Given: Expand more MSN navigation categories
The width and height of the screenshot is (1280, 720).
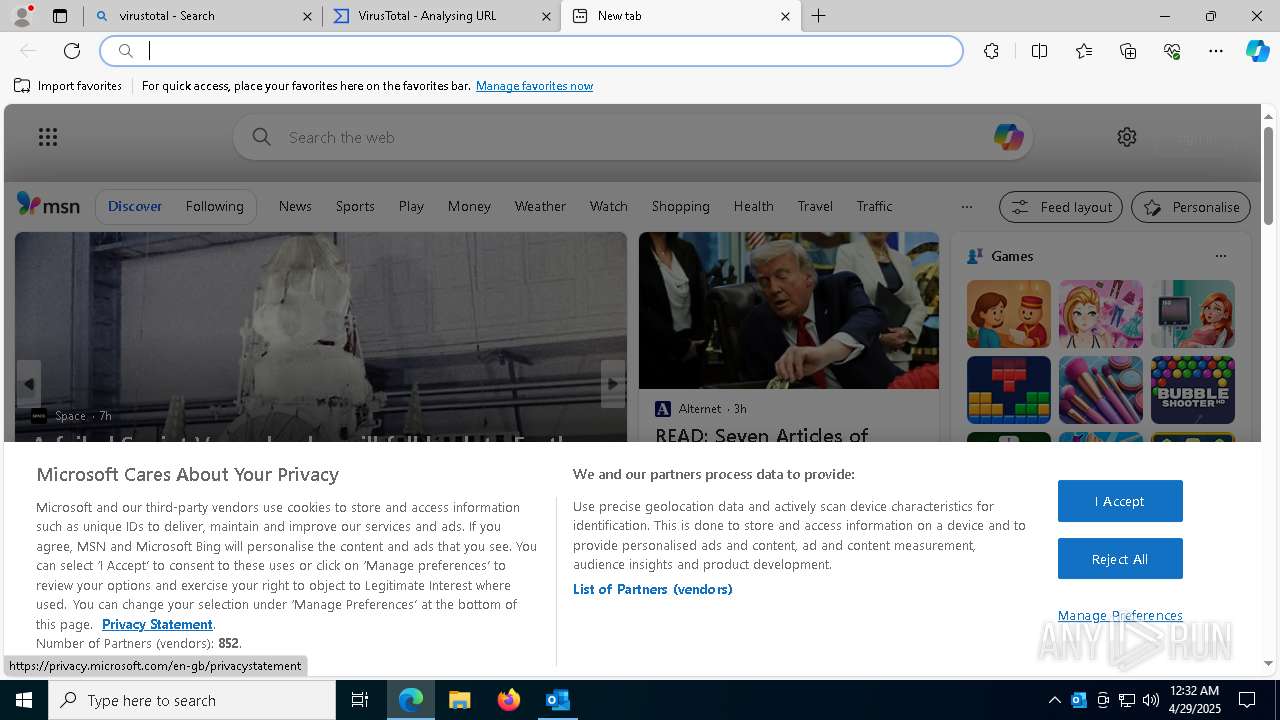Looking at the screenshot, I should coord(966,207).
